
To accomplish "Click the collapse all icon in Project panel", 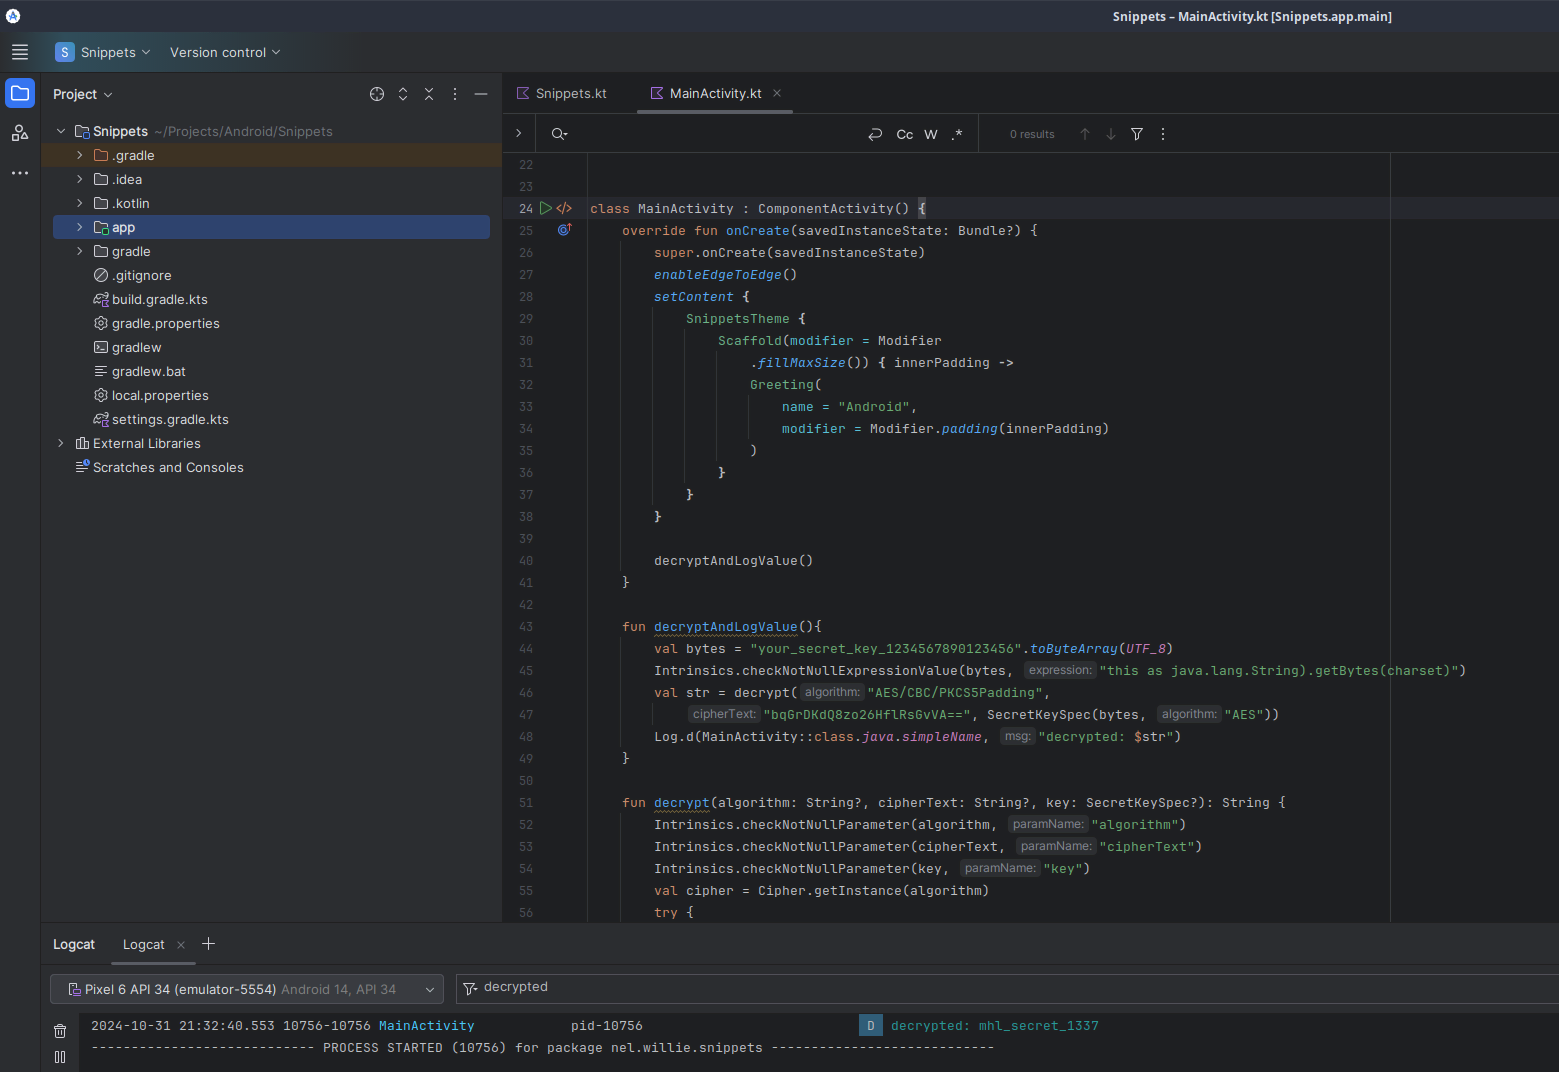I will pos(429,94).
